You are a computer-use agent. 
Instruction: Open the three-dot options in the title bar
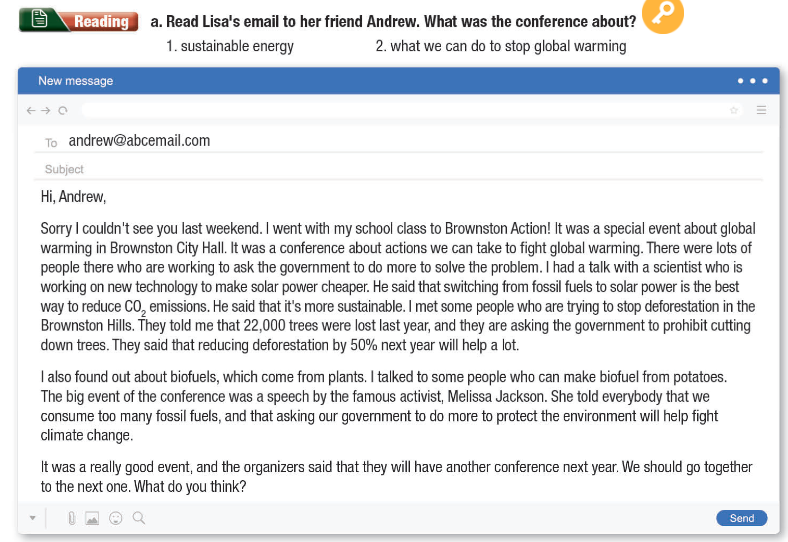(752, 81)
